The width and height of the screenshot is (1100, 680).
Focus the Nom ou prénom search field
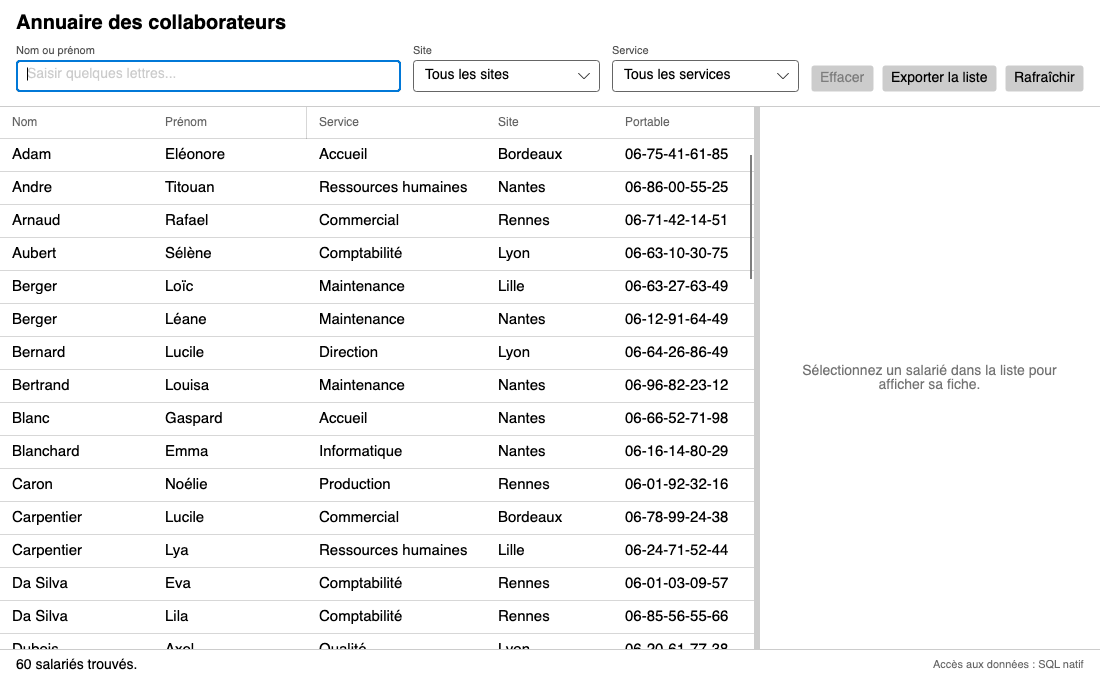(208, 76)
